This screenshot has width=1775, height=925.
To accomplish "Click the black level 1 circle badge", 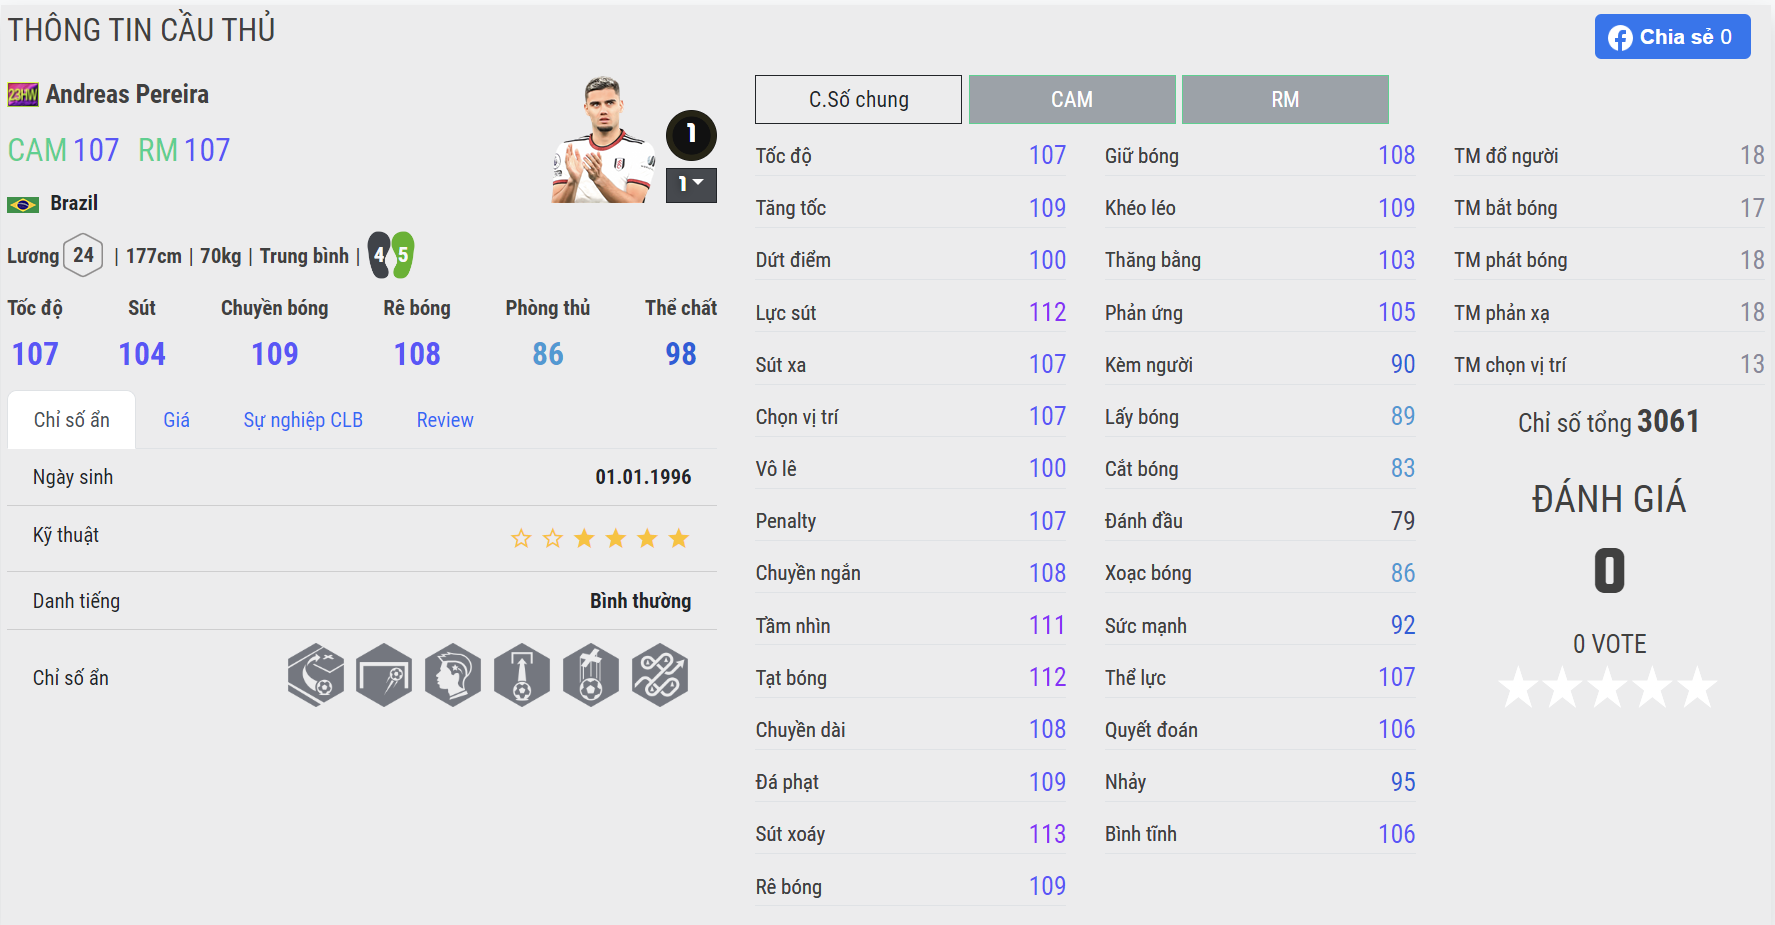I will click(x=691, y=135).
